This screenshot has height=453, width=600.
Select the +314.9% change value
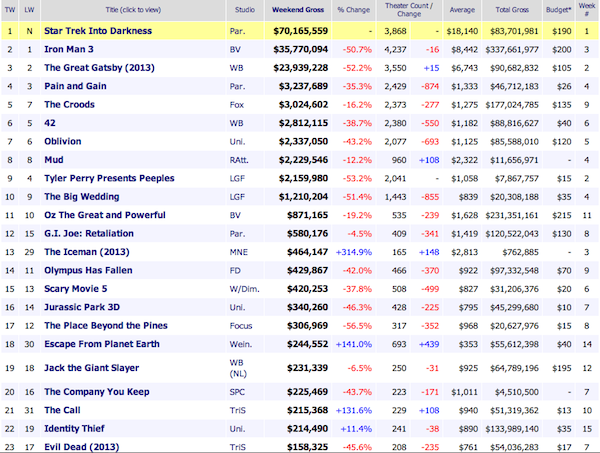(354, 252)
